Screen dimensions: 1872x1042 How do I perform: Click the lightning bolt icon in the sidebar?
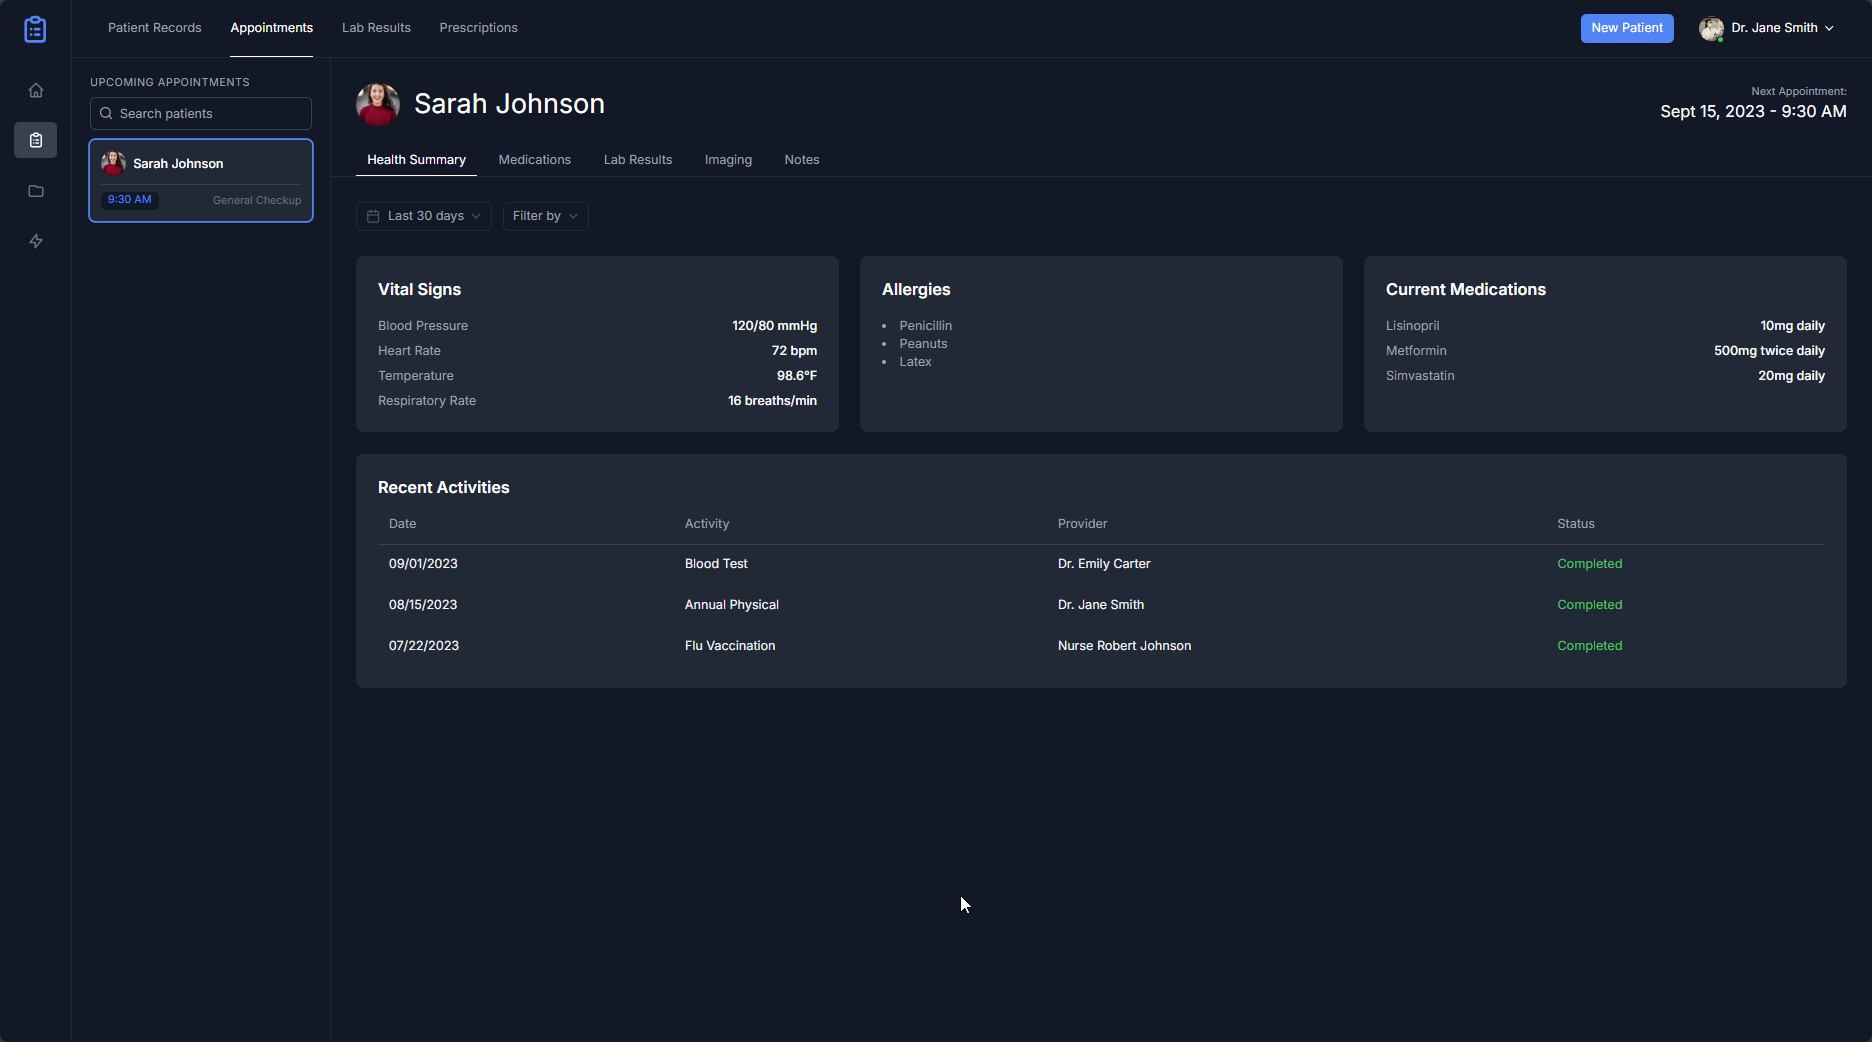(35, 241)
